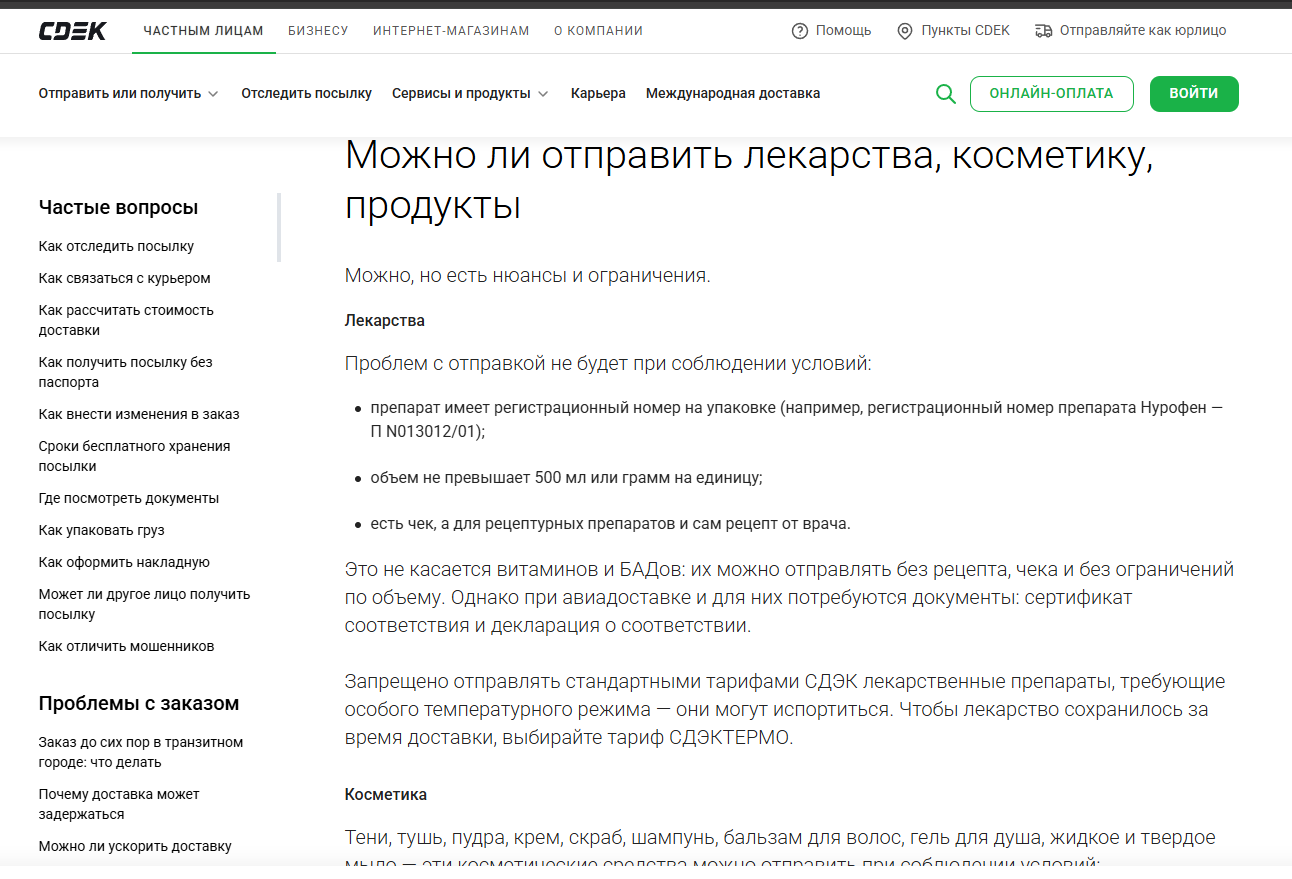This screenshot has height=879, width=1292.
Task: Click the bullet about 500 мл limit
Action: pos(566,478)
